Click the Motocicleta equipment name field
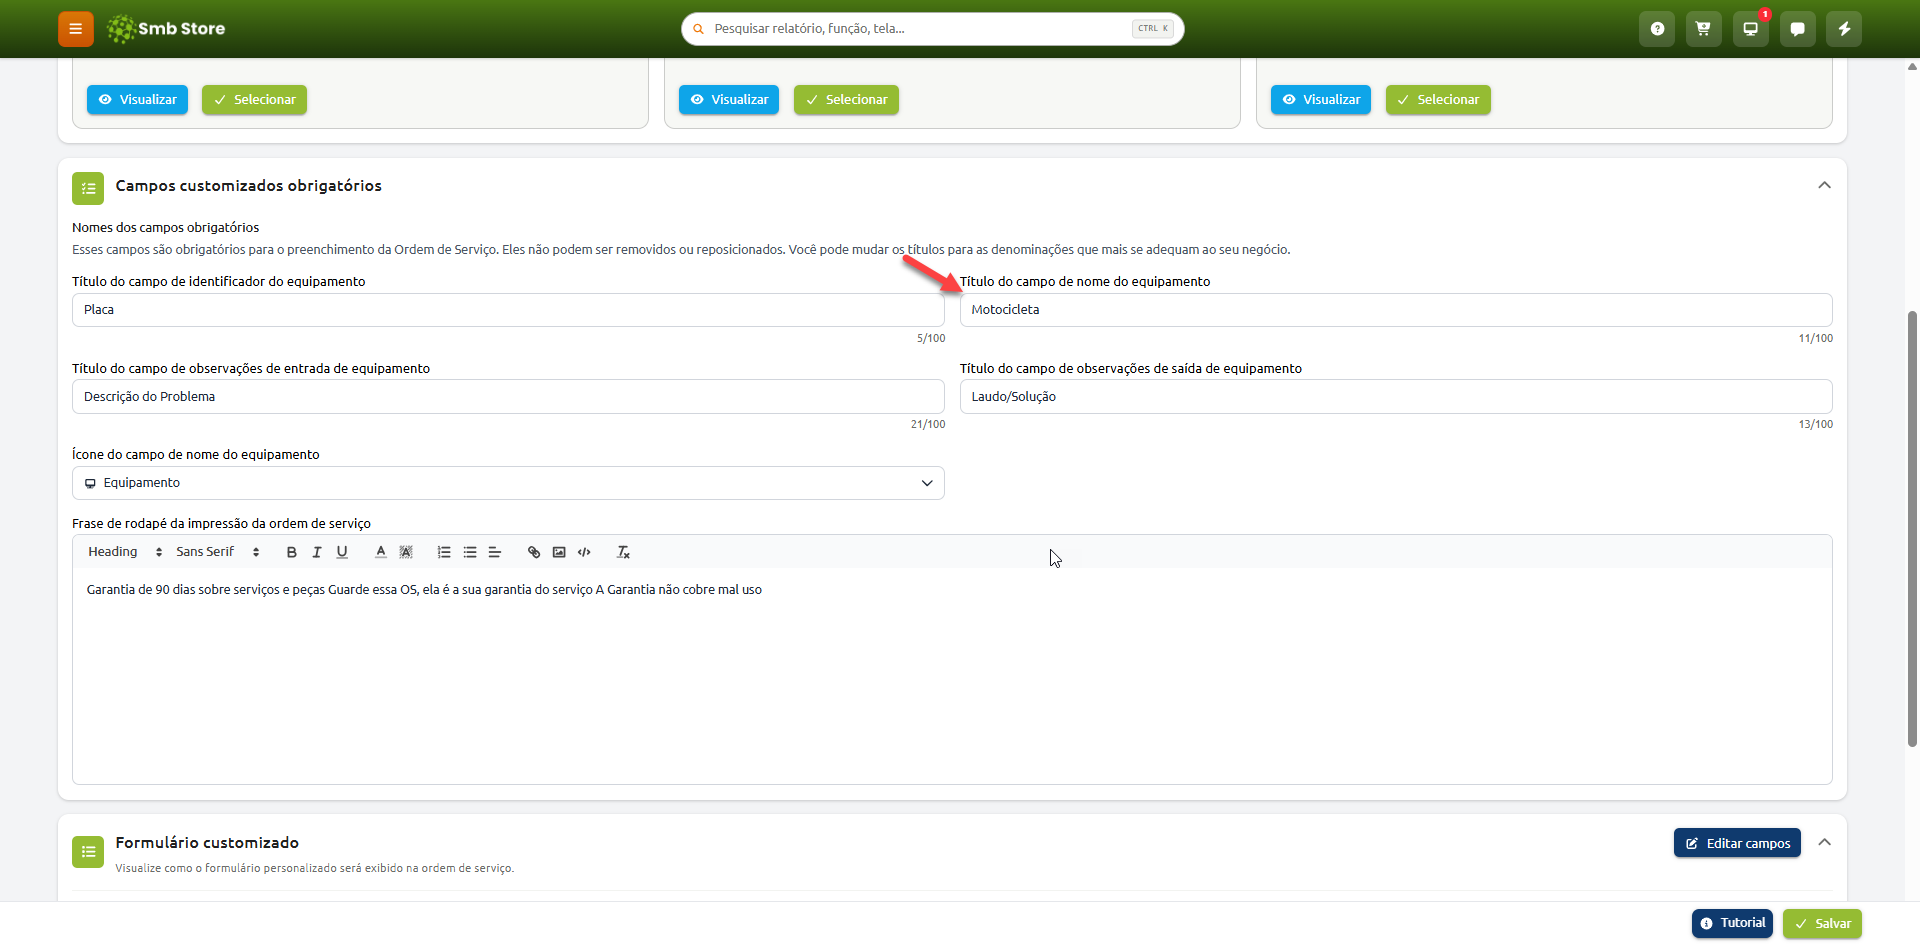This screenshot has width=1920, height=945. 1396,310
